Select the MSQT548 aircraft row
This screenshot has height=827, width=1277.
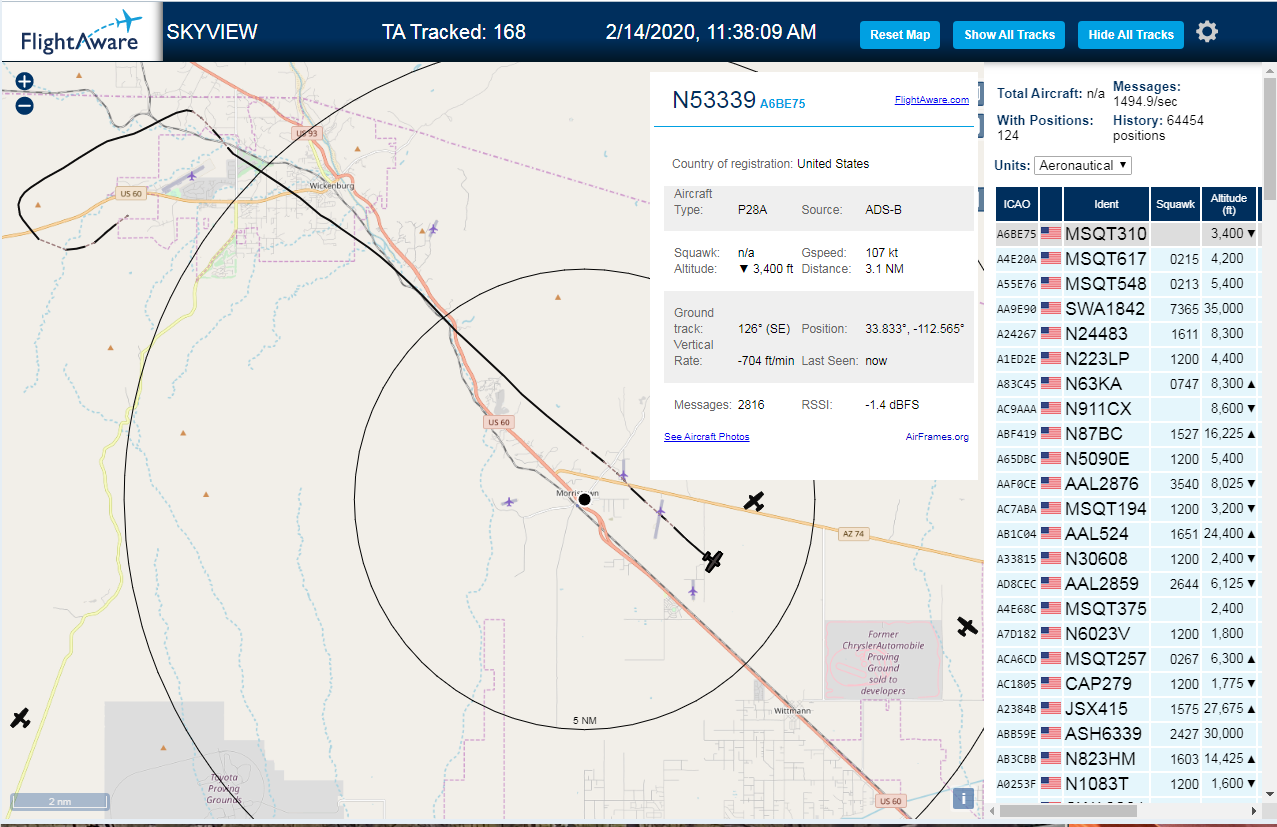click(1127, 284)
